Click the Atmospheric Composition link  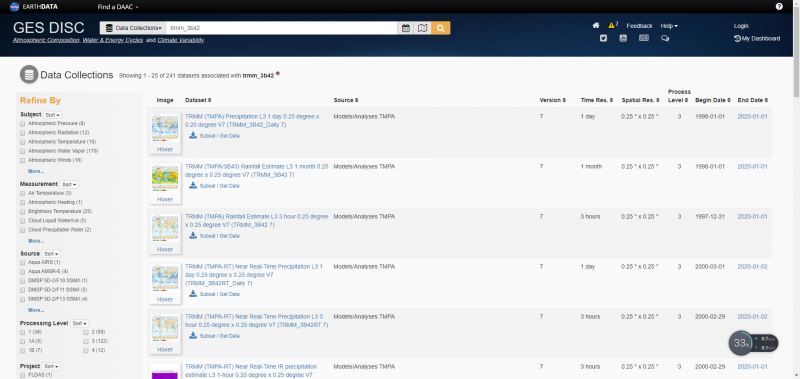46,40
